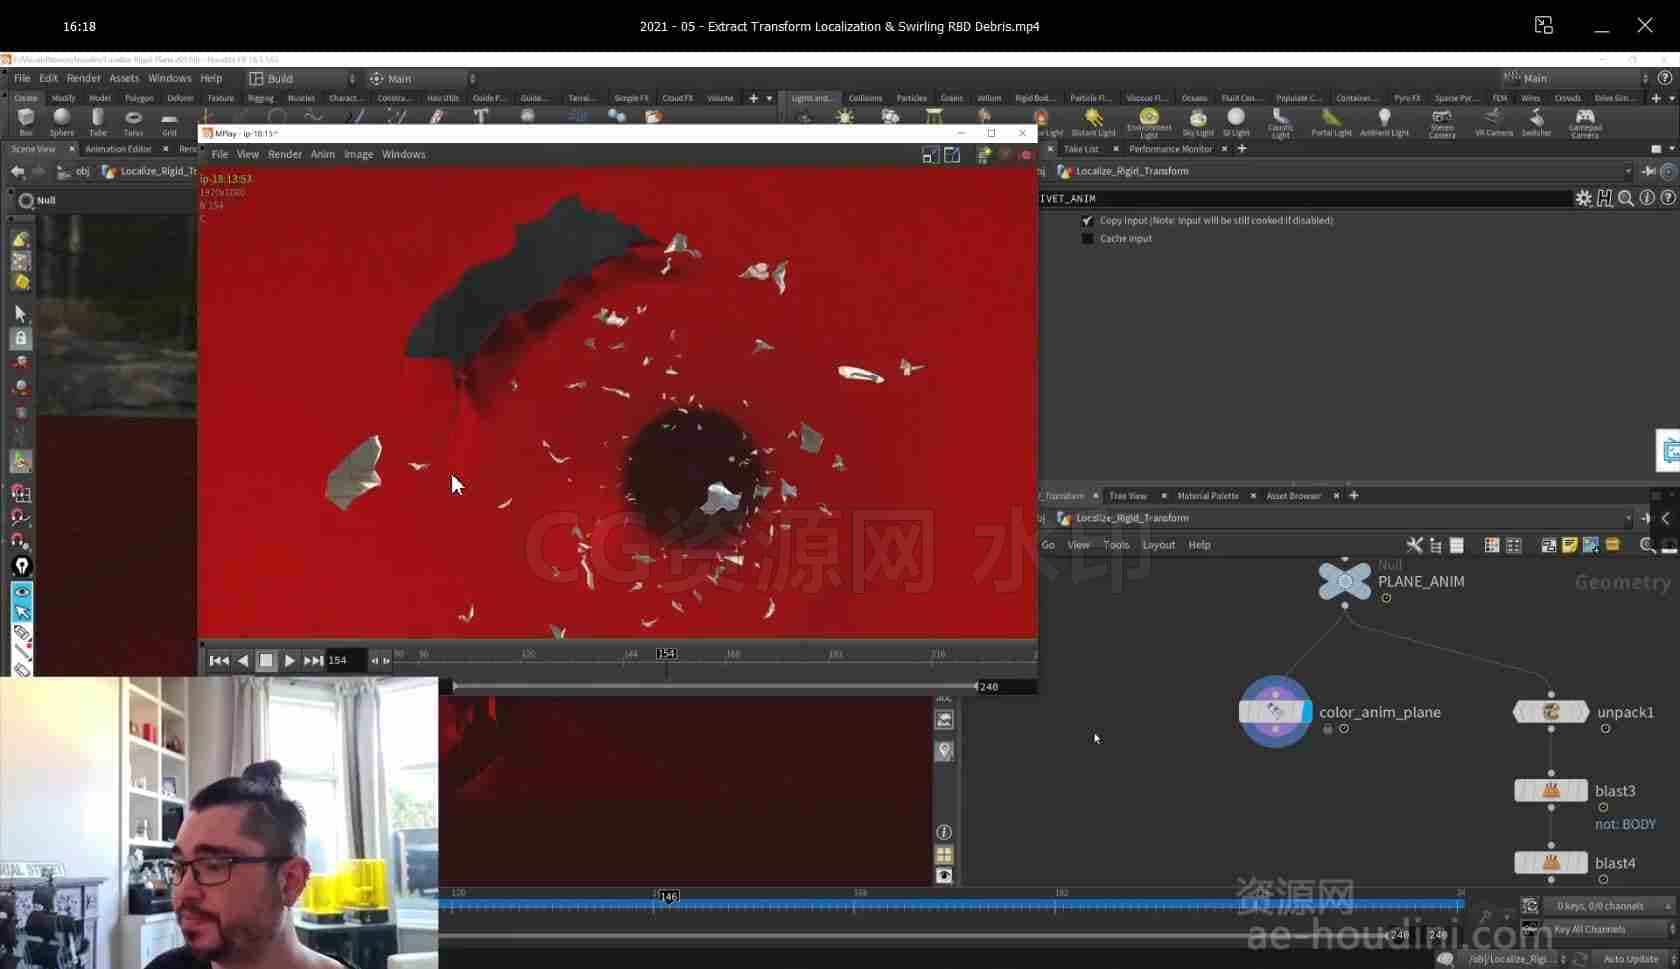Screen dimensions: 1680x969
Task: Click the color_anim_plane node icon
Action: (1275, 712)
